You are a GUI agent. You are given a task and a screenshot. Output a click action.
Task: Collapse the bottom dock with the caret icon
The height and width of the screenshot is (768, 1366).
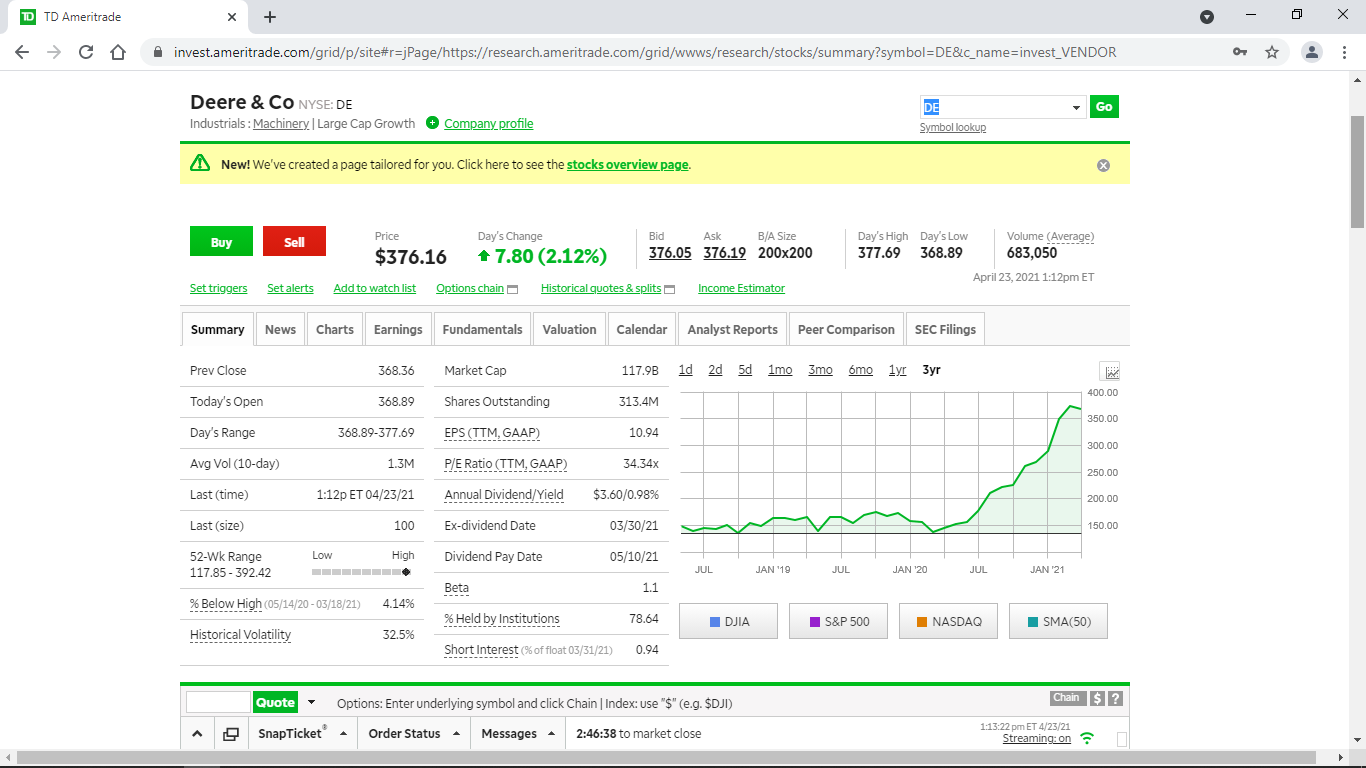tap(196, 734)
